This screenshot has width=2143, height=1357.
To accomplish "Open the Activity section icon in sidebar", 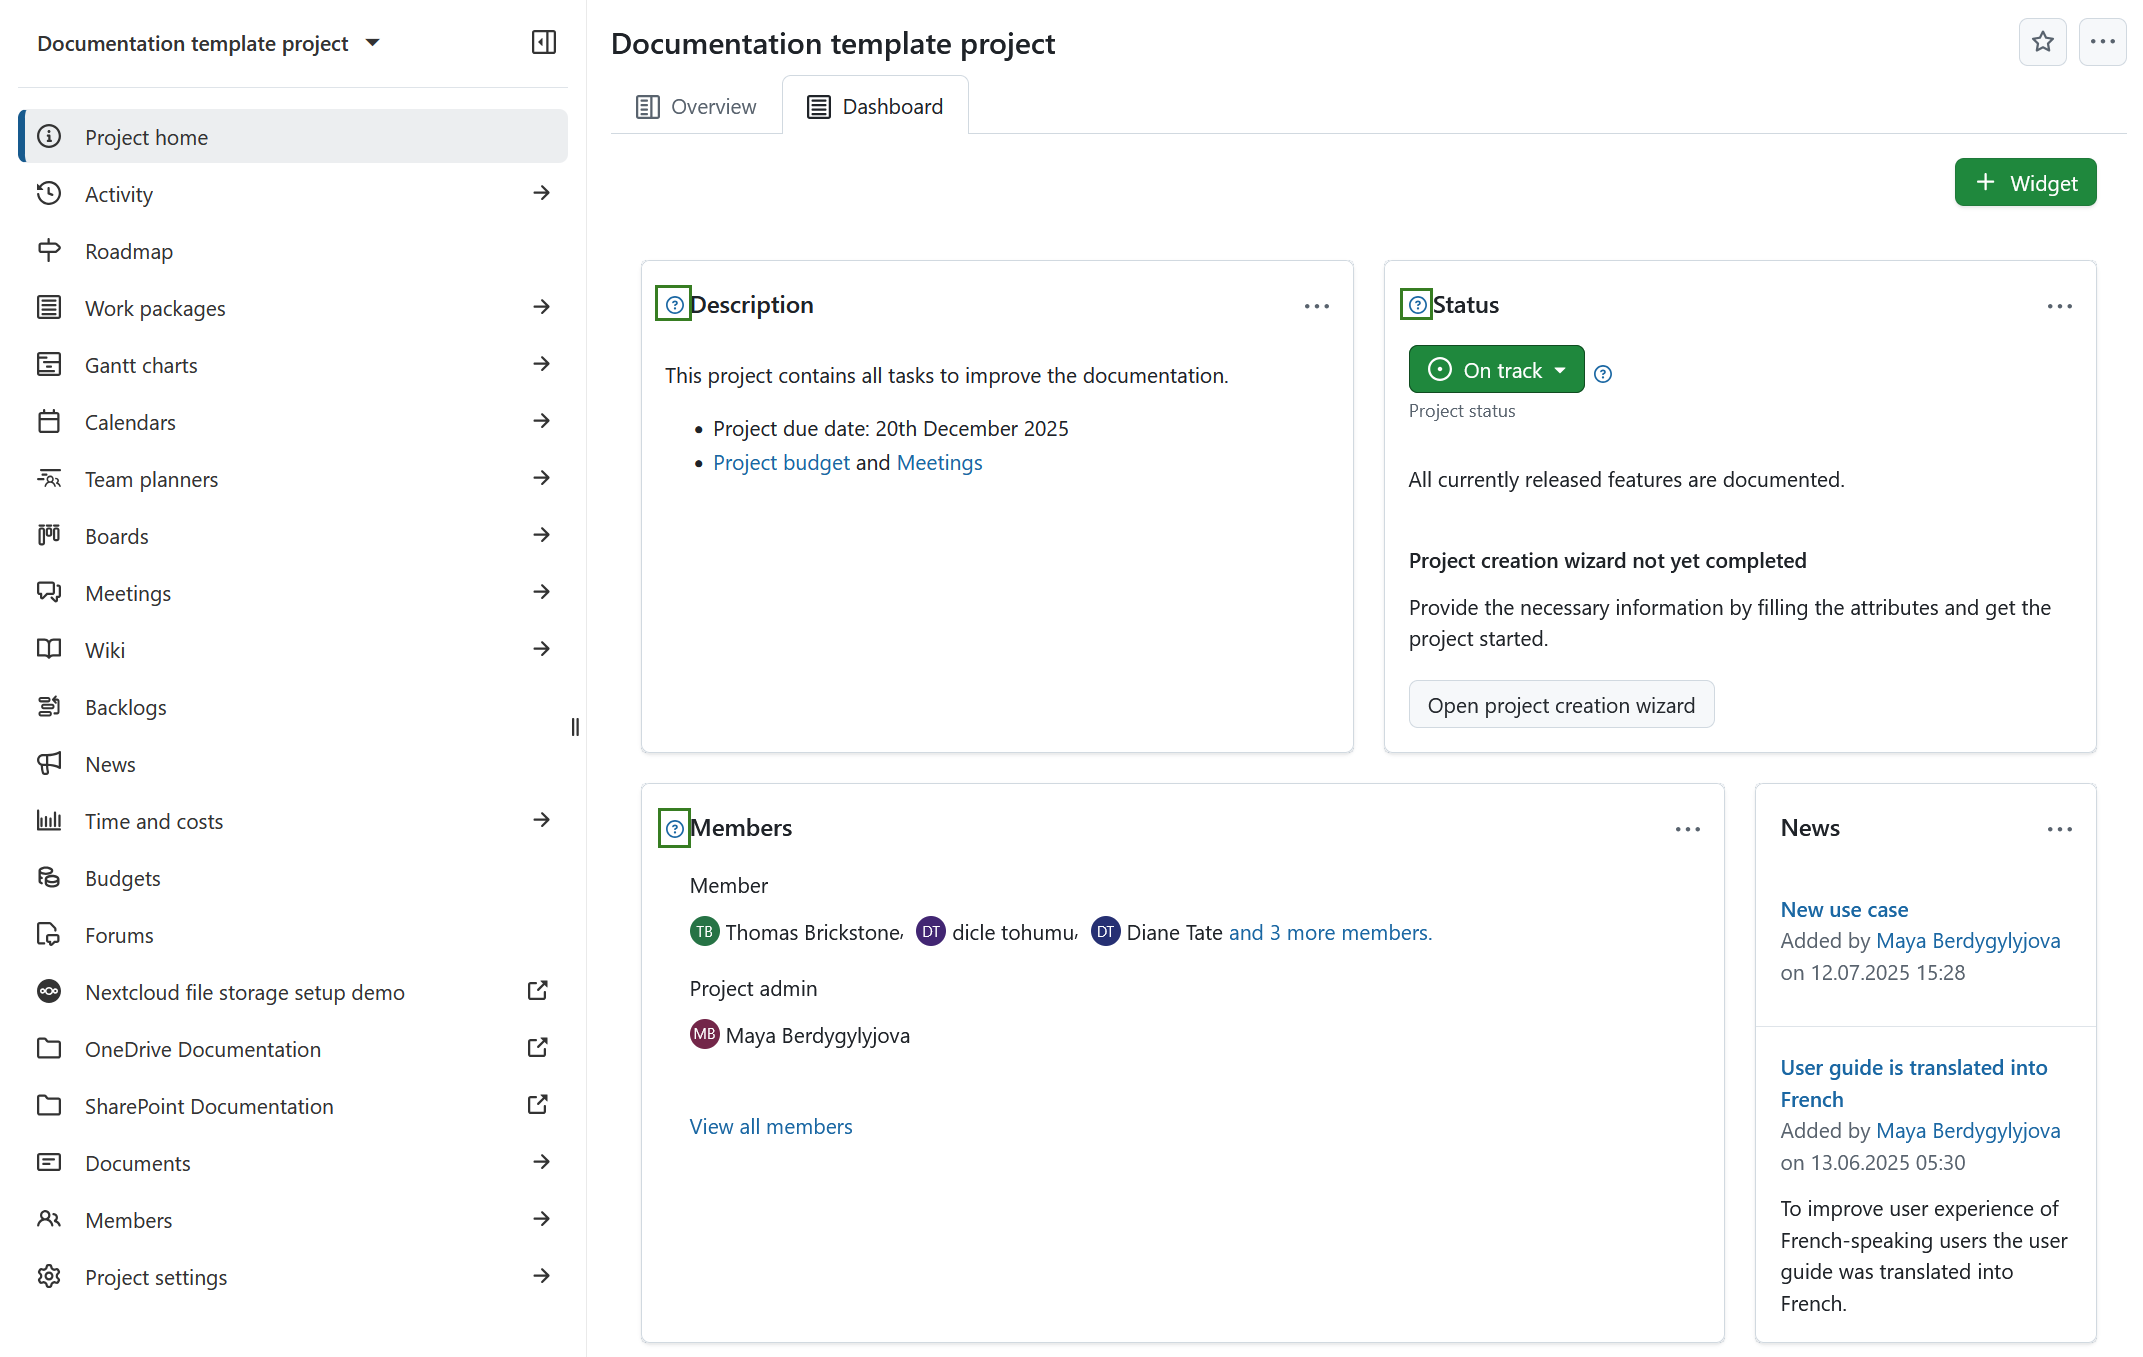I will 49,193.
